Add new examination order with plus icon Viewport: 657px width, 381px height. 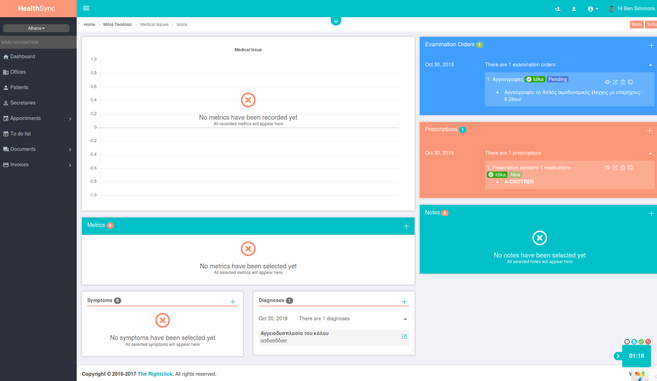pyautogui.click(x=651, y=45)
